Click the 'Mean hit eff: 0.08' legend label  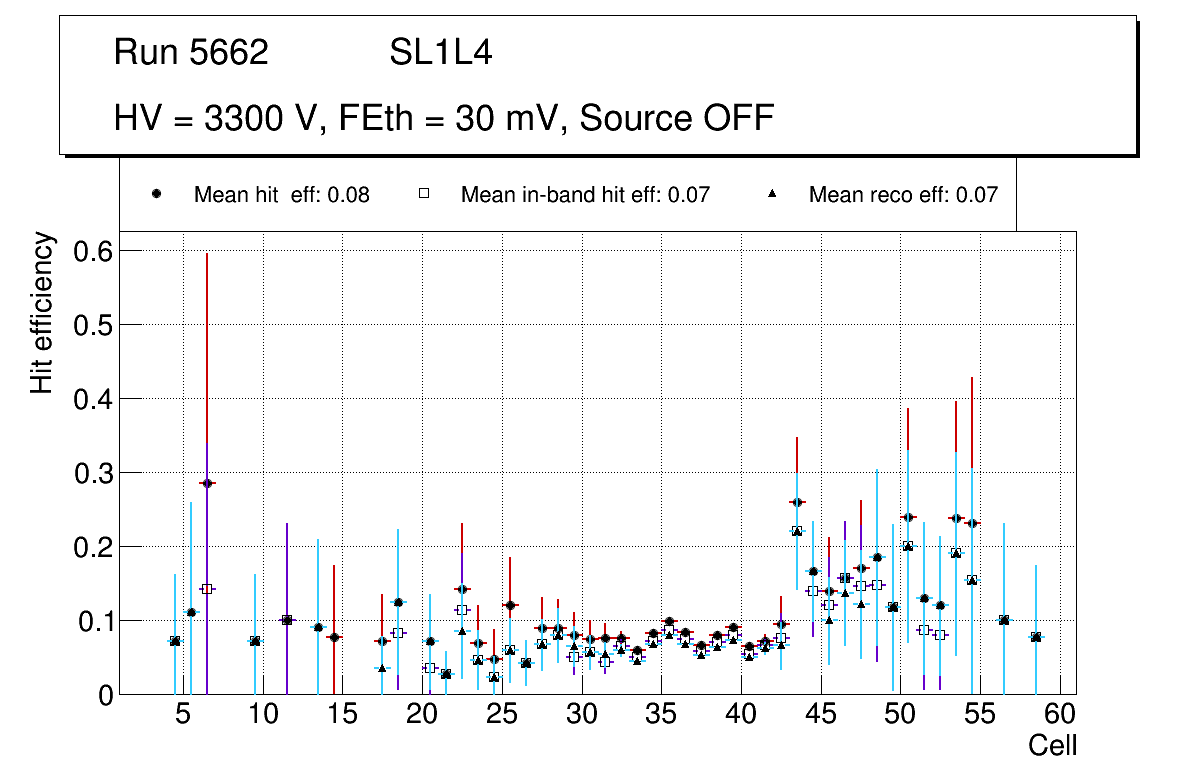281,195
